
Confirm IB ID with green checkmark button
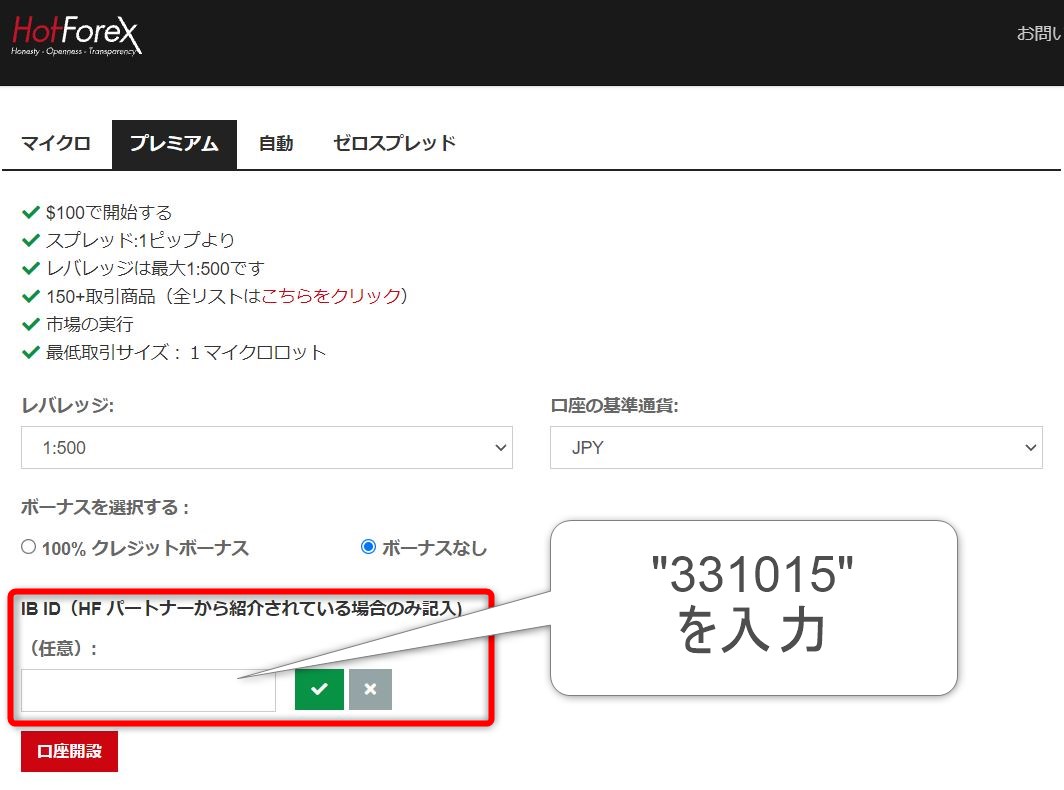(319, 689)
